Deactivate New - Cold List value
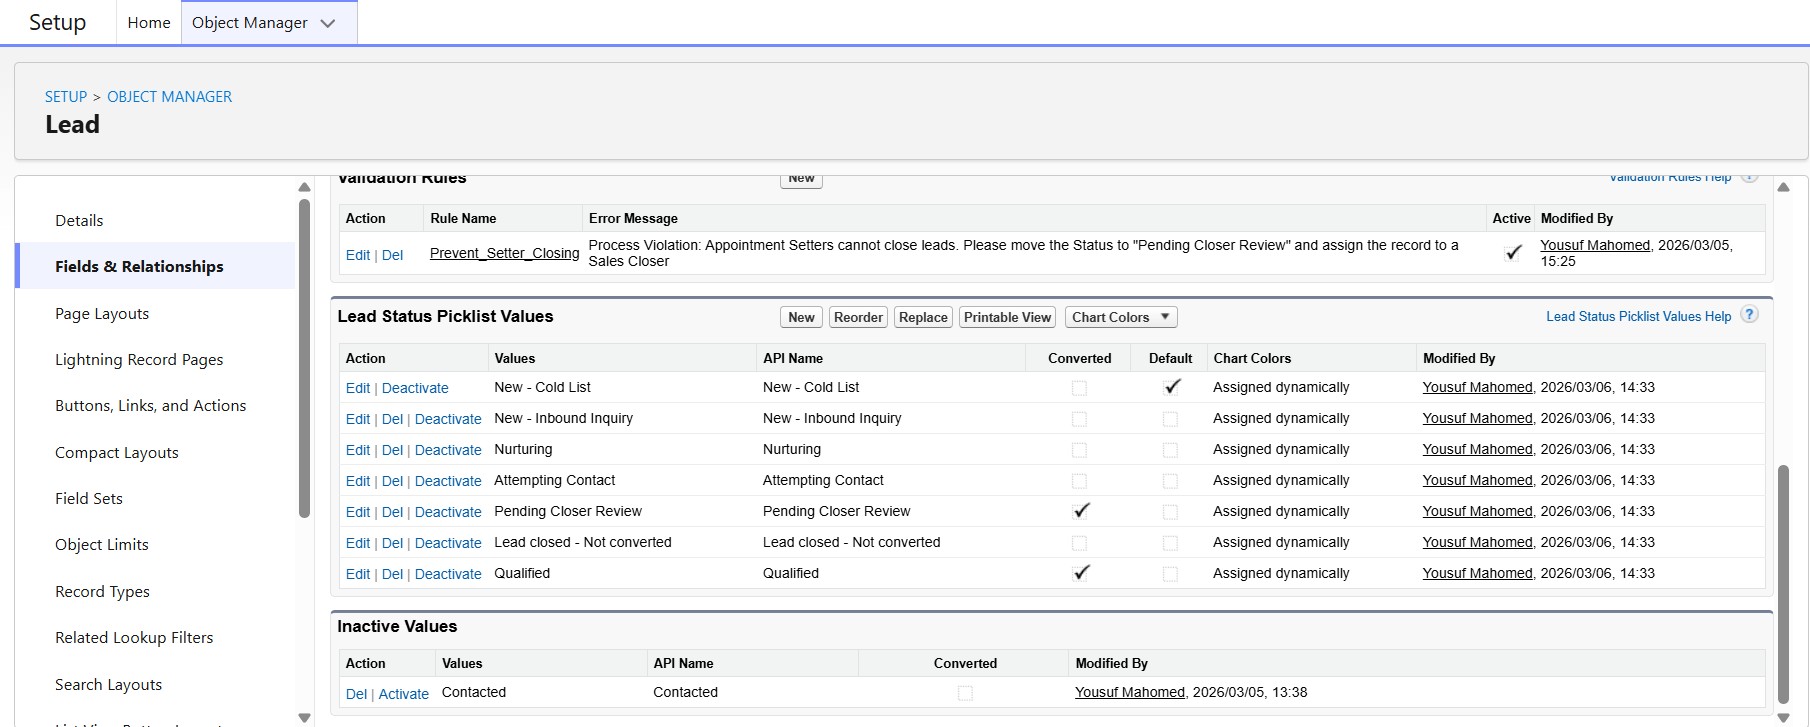 click(x=415, y=388)
